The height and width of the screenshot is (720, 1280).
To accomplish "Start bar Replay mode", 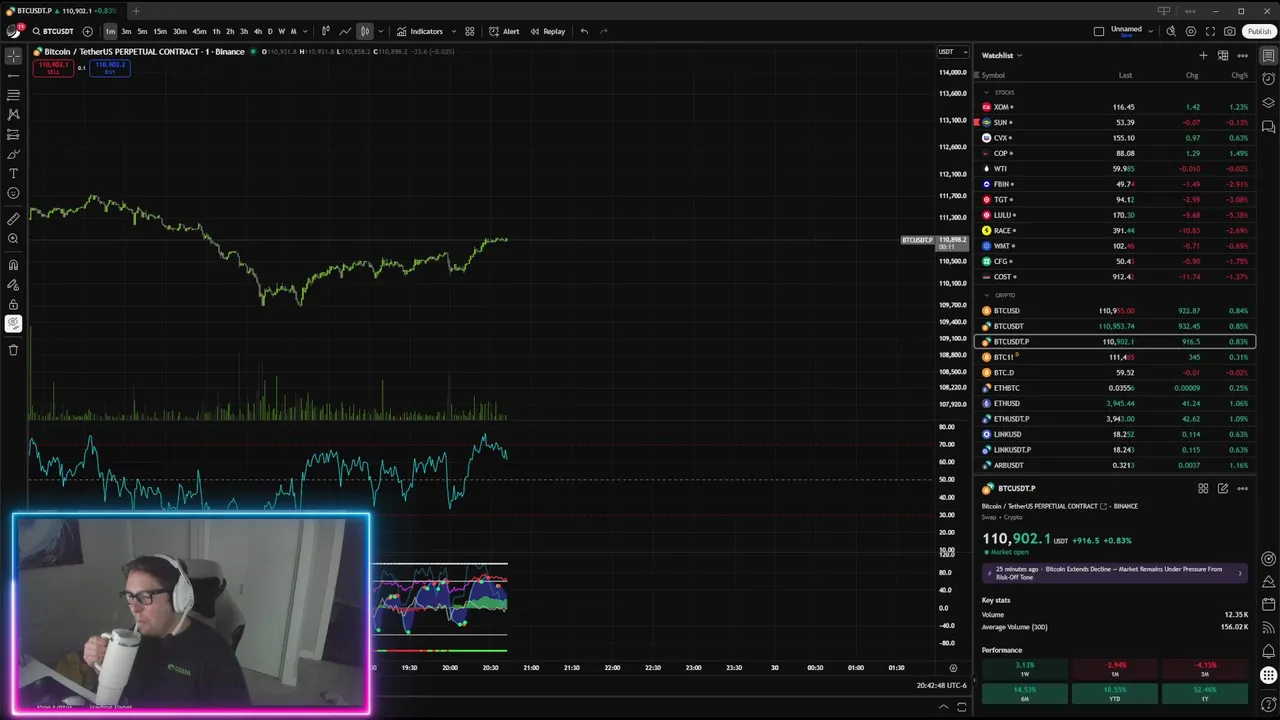I will 548,31.
